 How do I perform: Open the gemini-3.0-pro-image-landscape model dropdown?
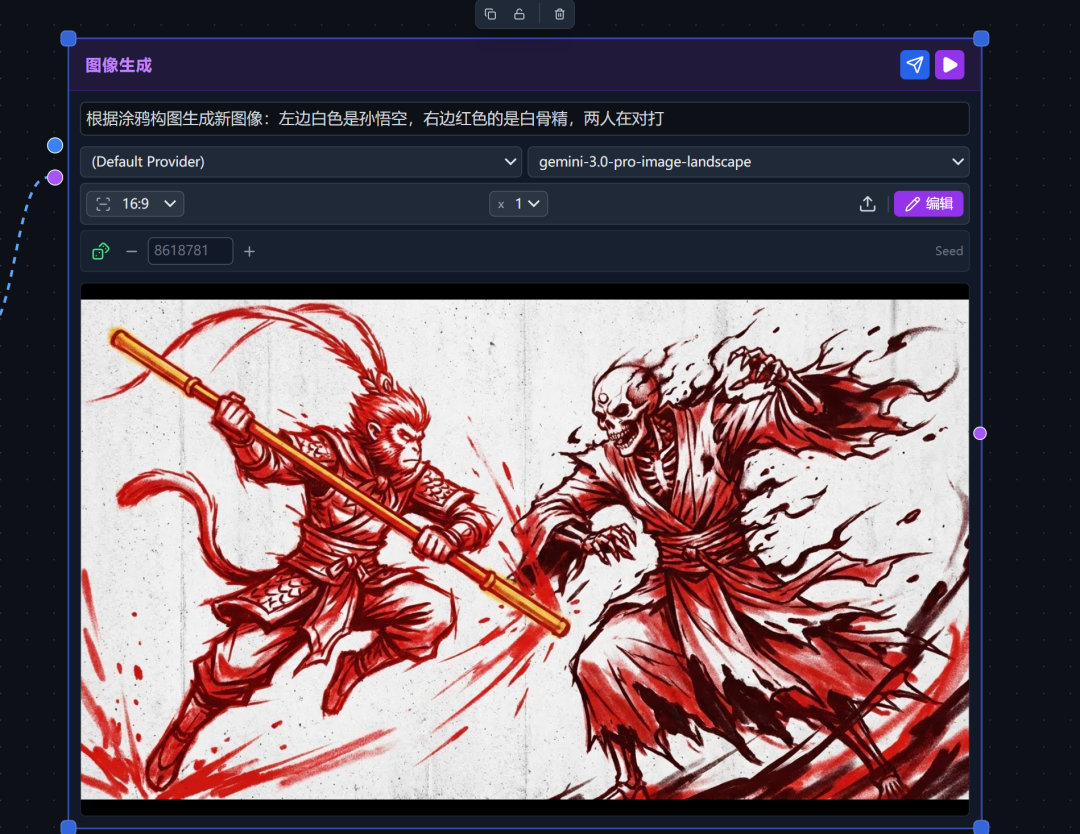point(749,162)
